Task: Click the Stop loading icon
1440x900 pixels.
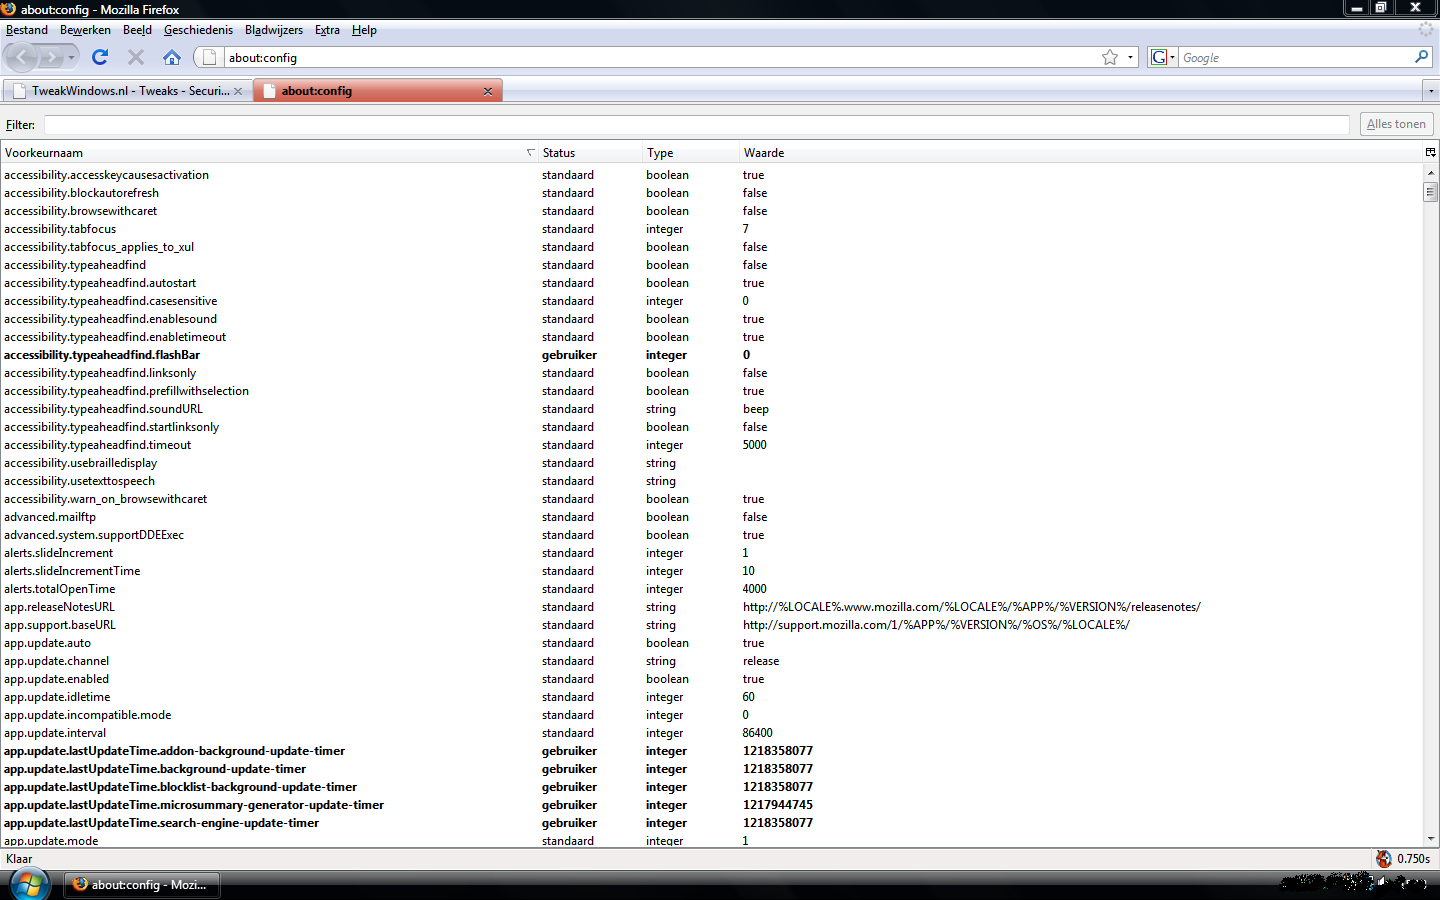Action: (x=136, y=57)
